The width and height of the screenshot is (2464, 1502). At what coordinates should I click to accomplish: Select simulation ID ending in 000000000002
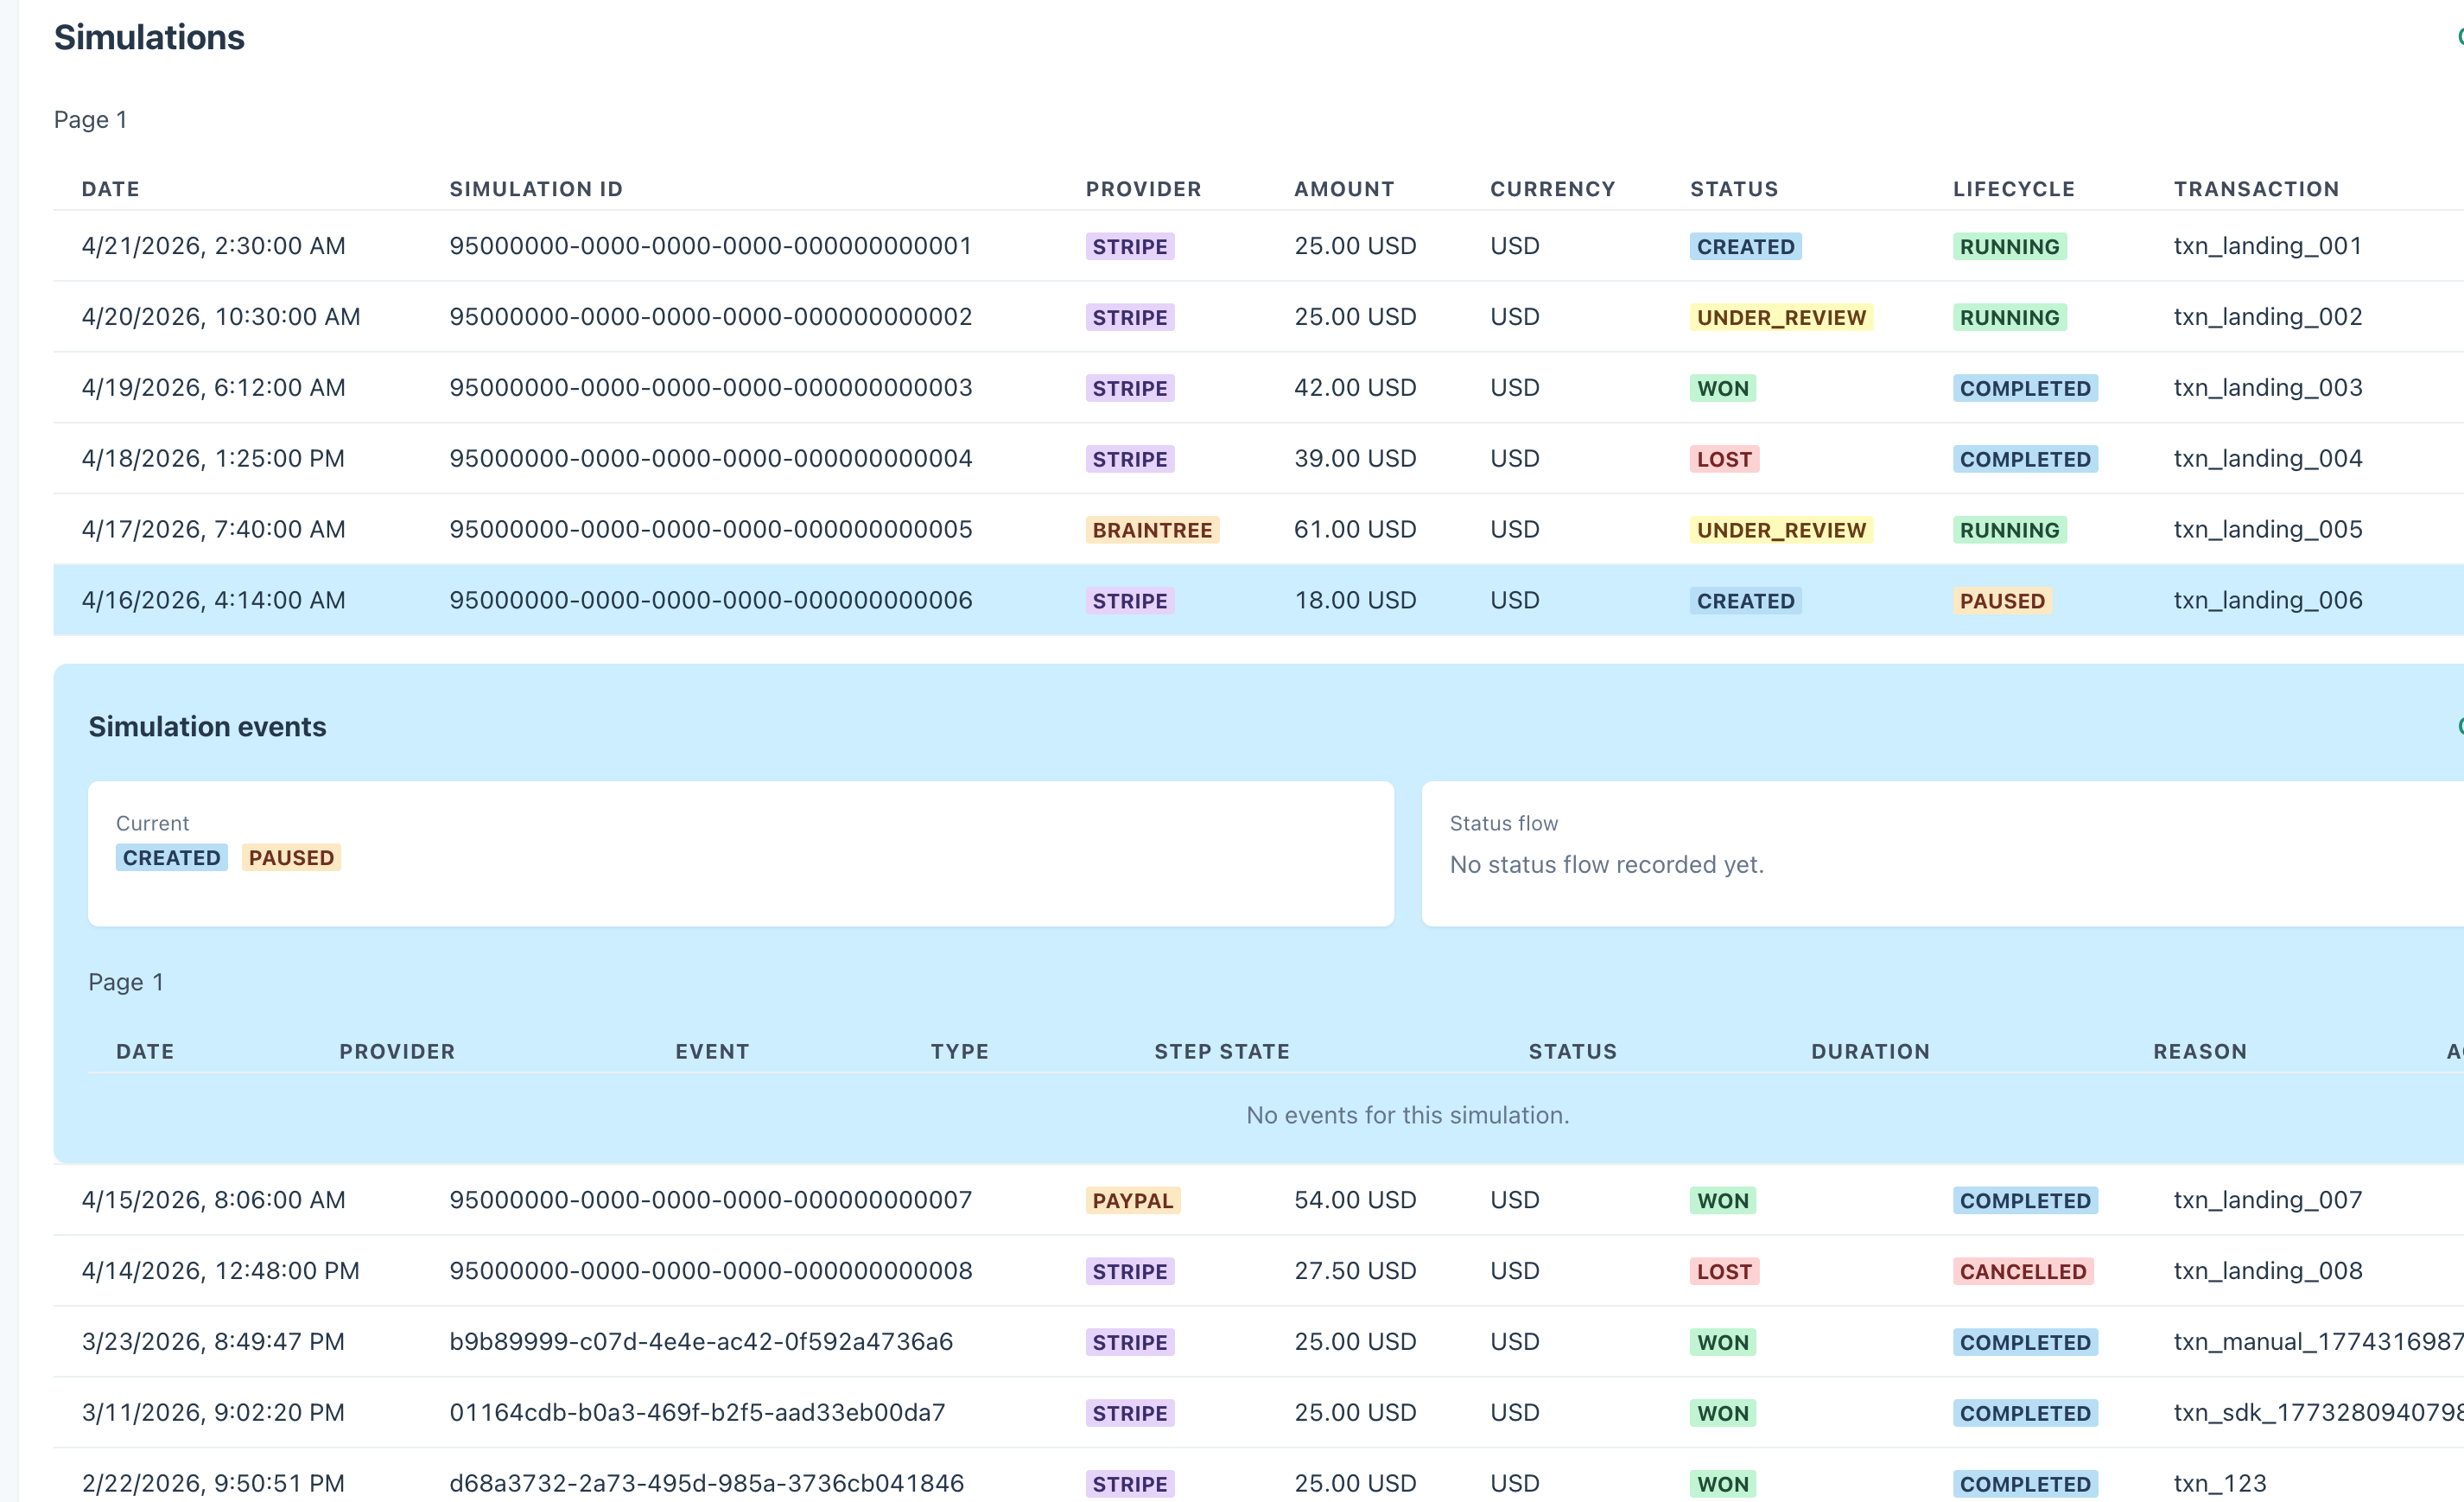click(x=710, y=317)
